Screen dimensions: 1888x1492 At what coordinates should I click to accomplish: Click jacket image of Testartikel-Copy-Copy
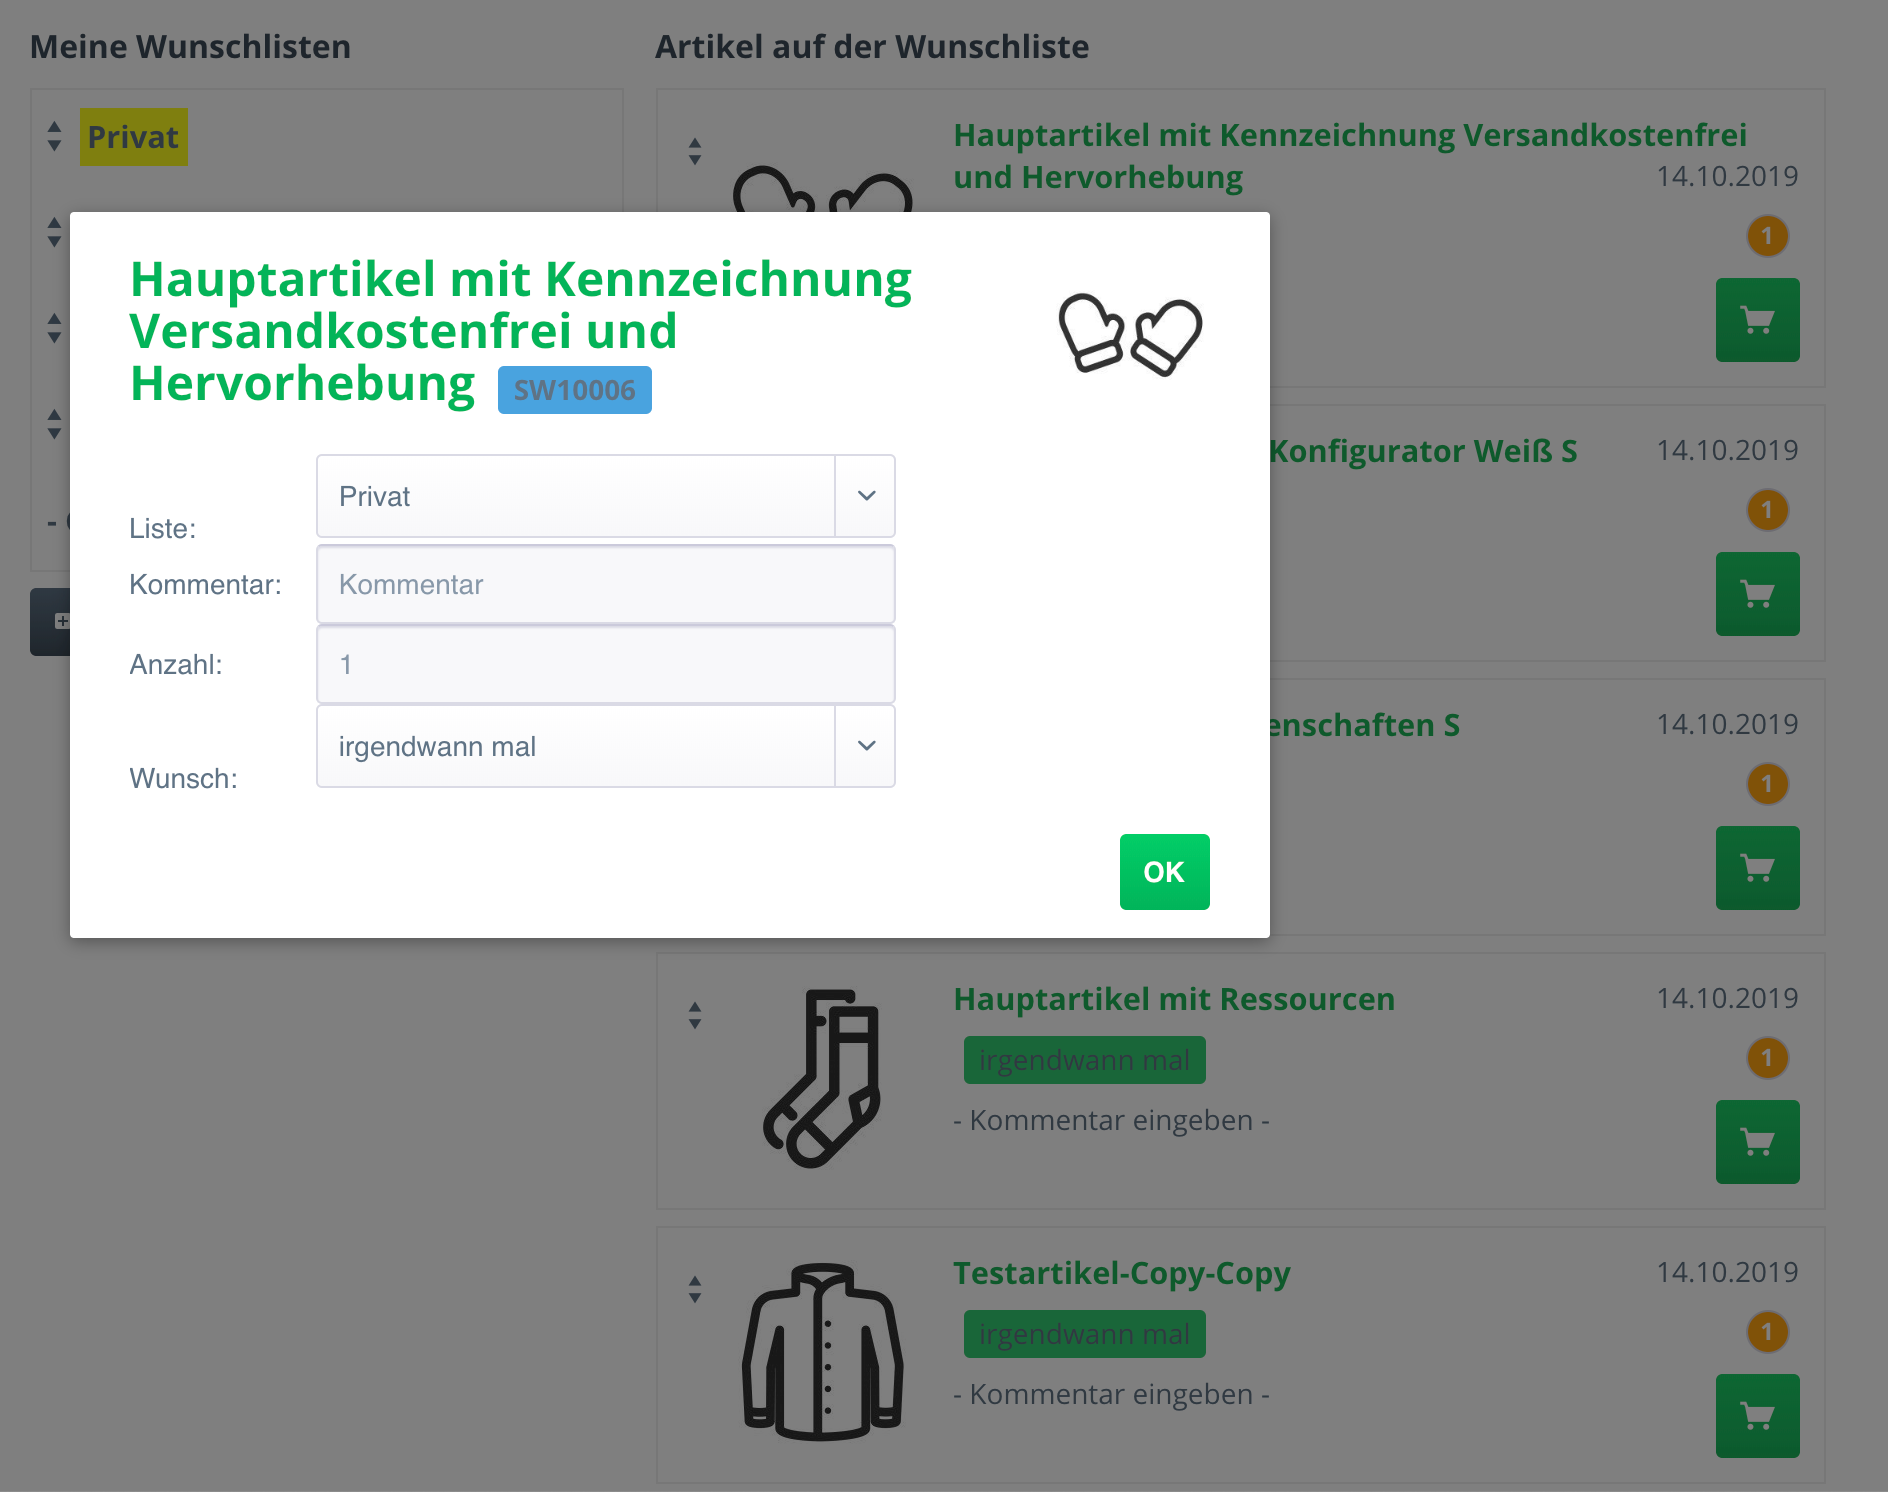pos(822,1352)
